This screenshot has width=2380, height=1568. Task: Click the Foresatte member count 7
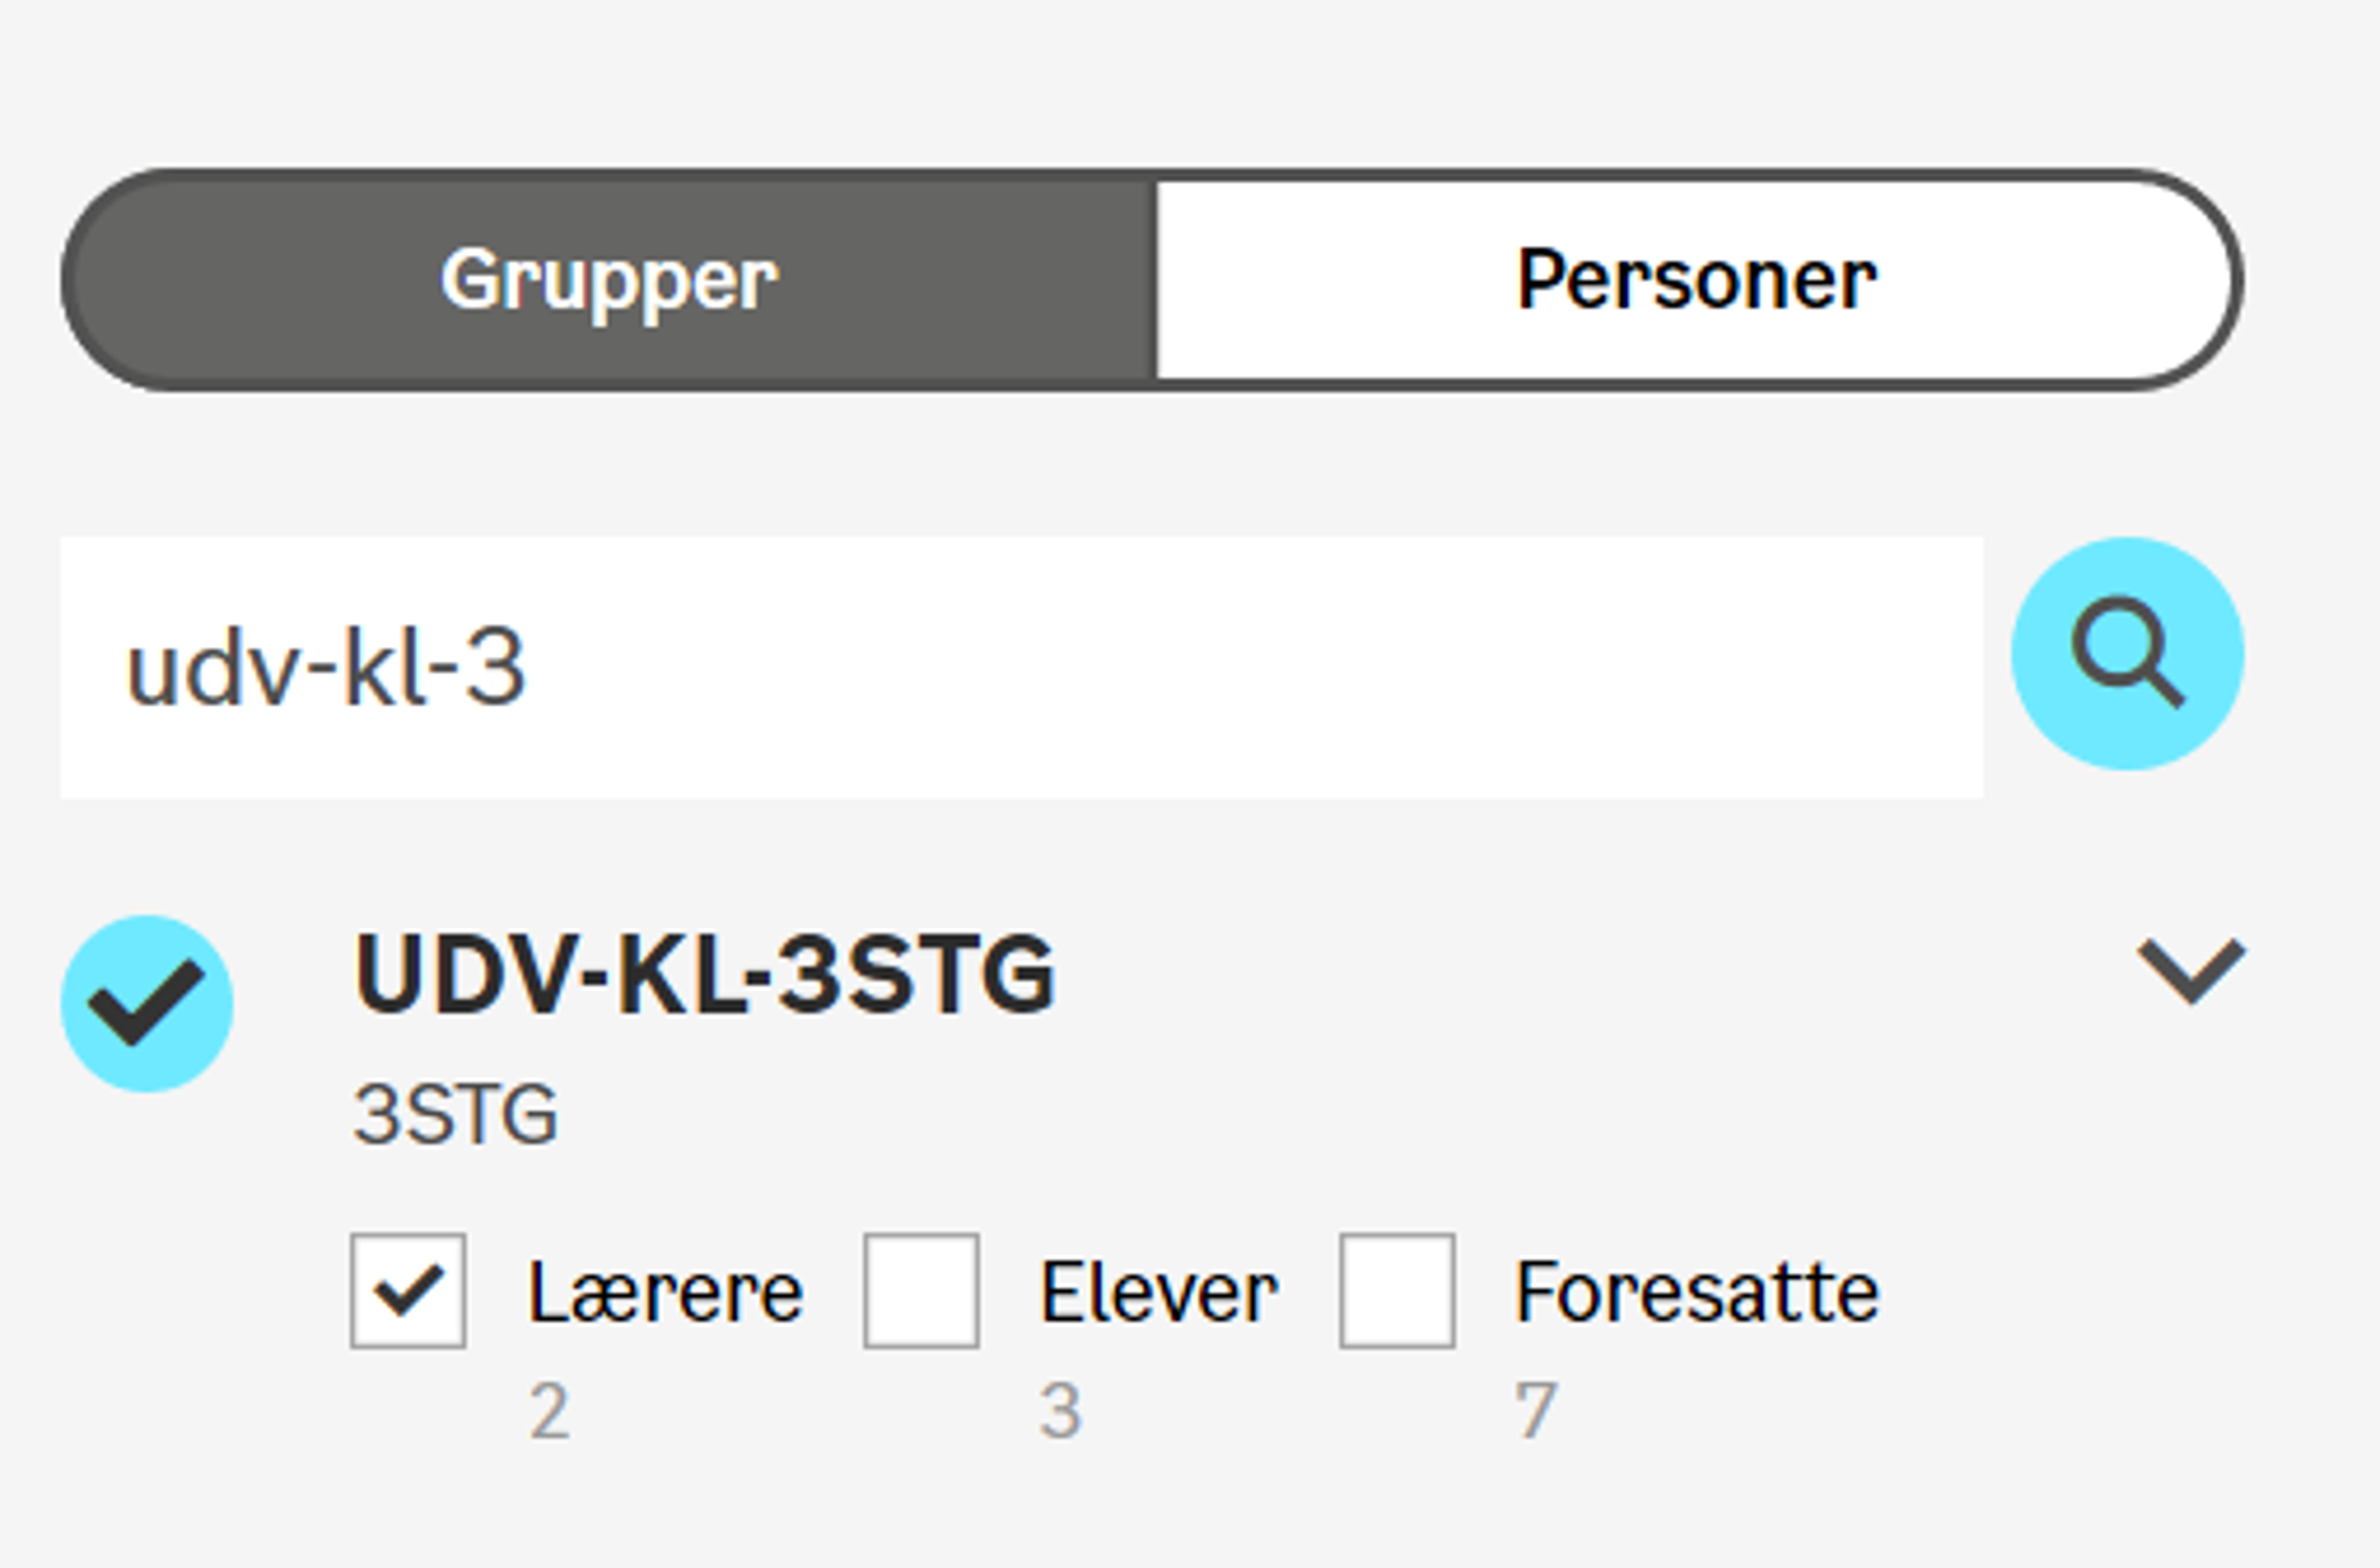tap(1536, 1411)
